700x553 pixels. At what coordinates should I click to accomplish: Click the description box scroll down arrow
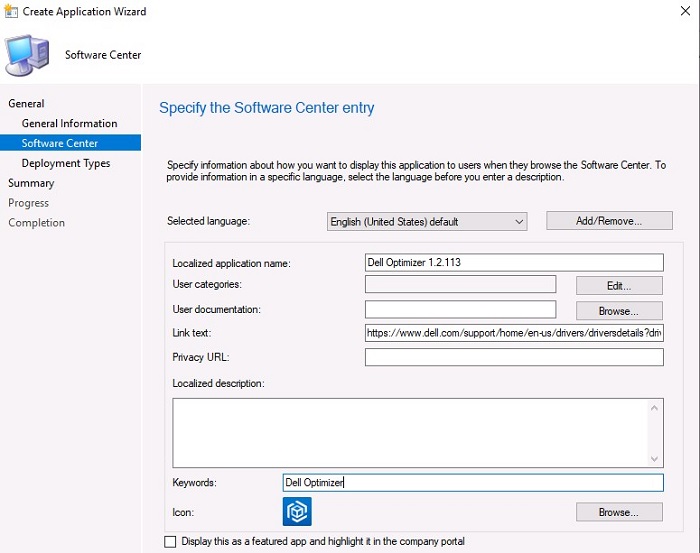pos(654,459)
